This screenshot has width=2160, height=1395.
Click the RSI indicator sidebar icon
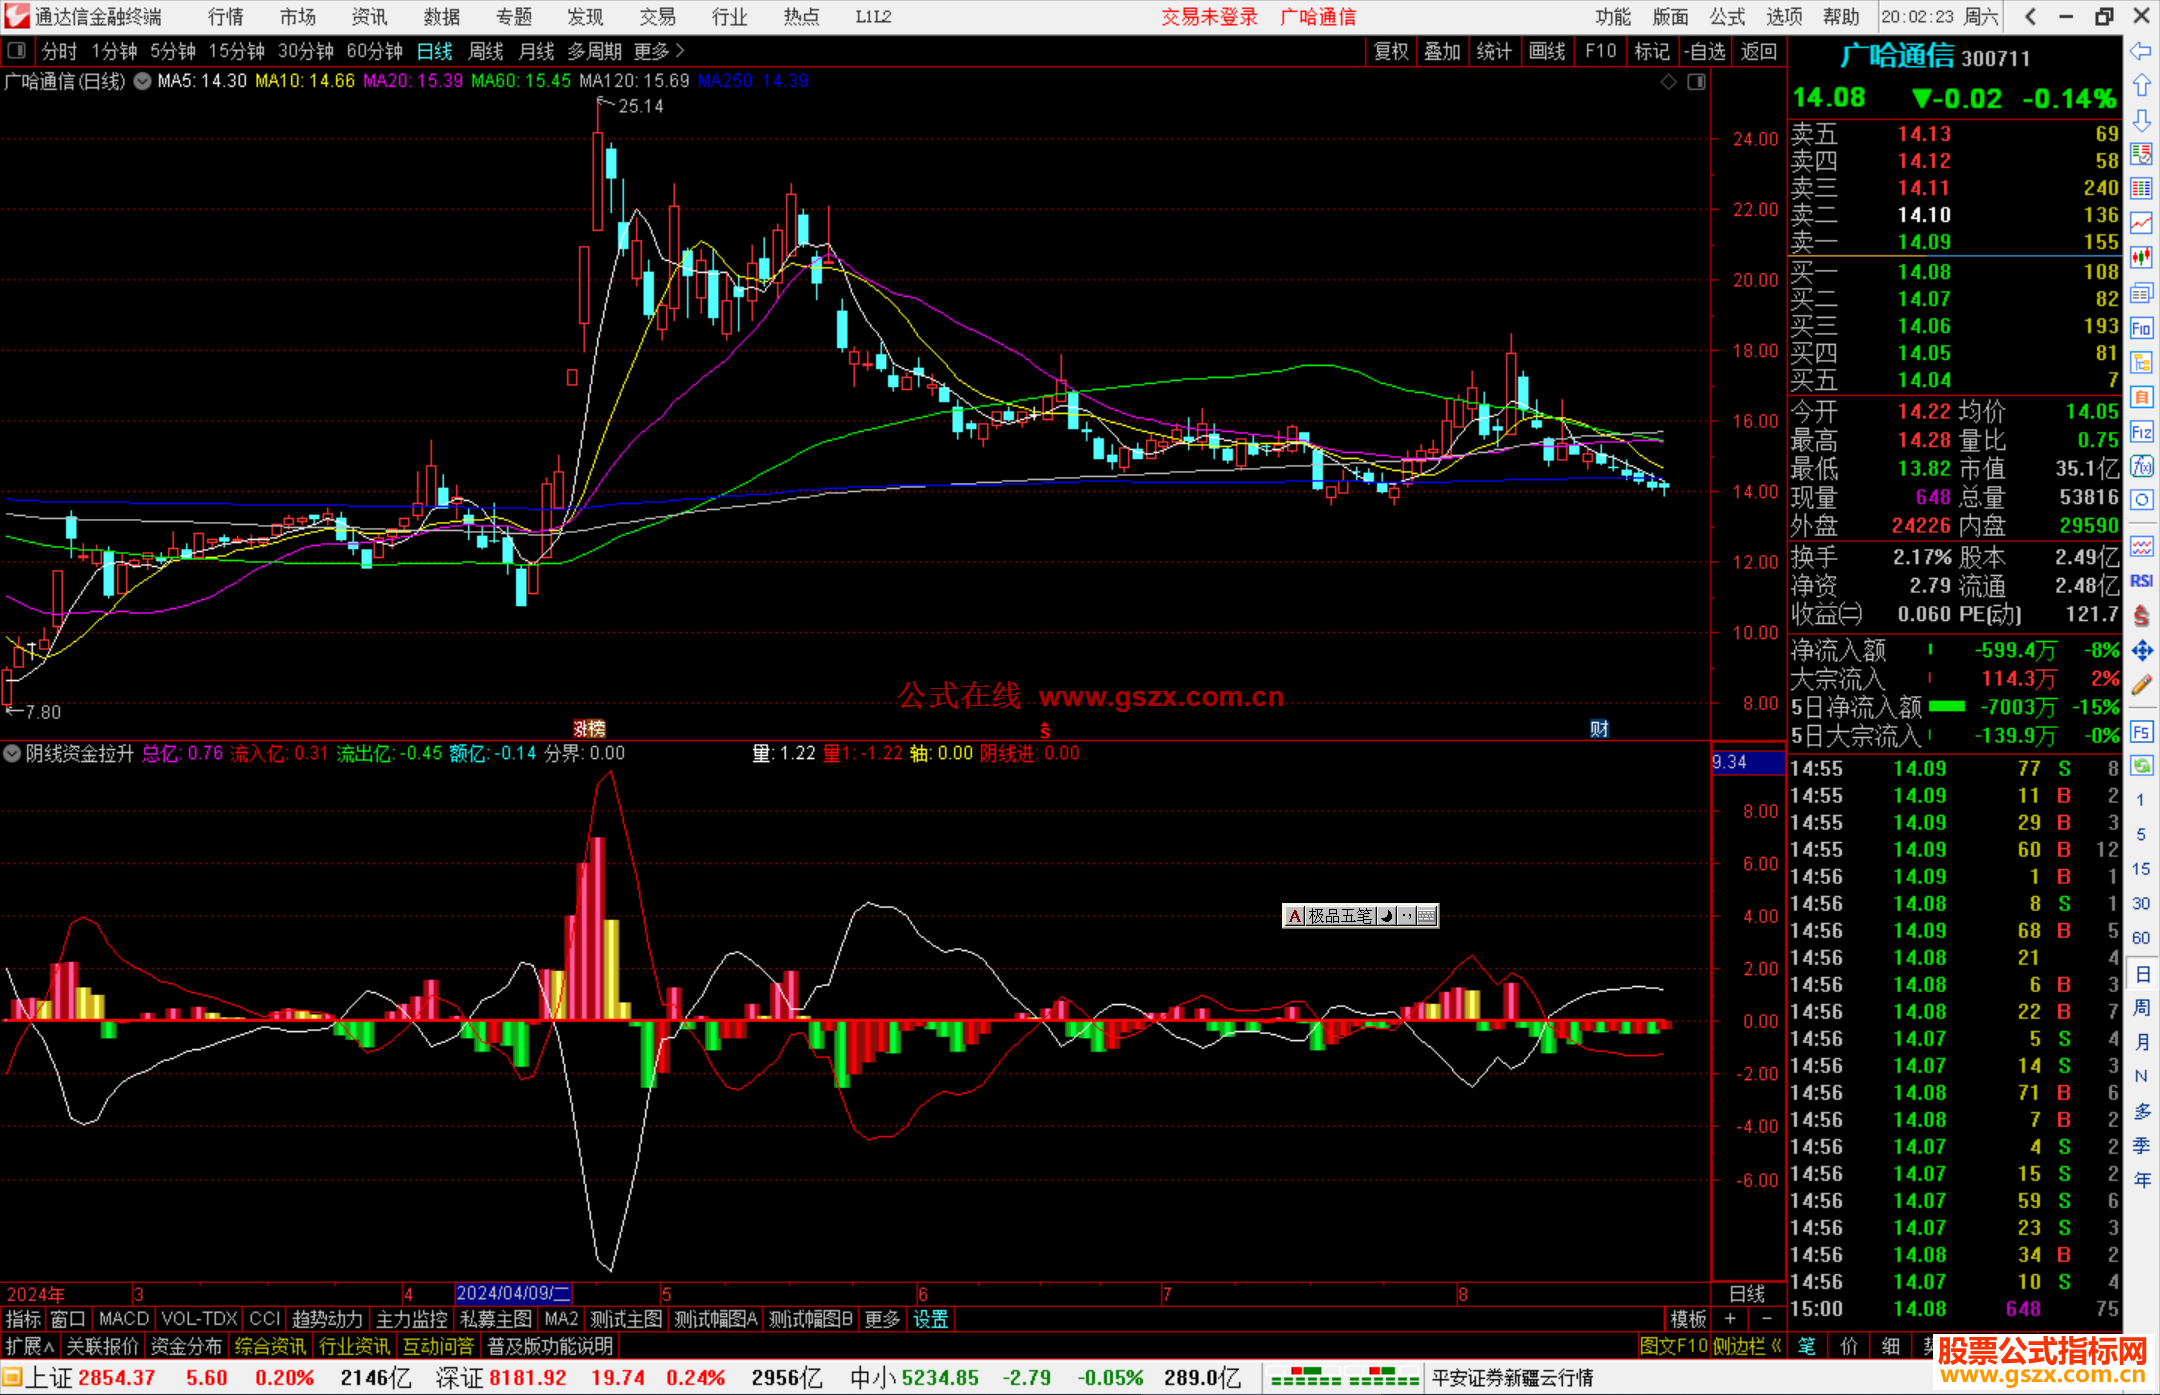[x=2141, y=581]
